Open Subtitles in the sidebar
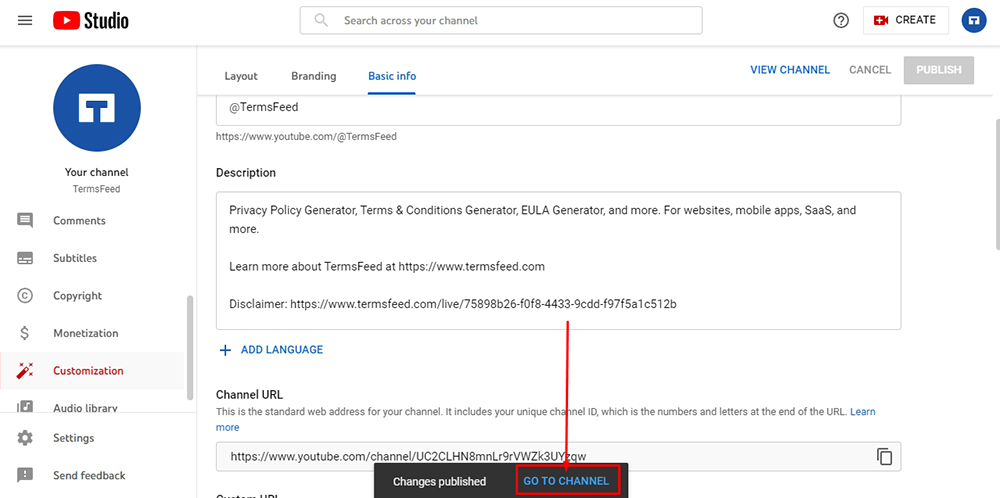The height and width of the screenshot is (498, 1000). 92,258
